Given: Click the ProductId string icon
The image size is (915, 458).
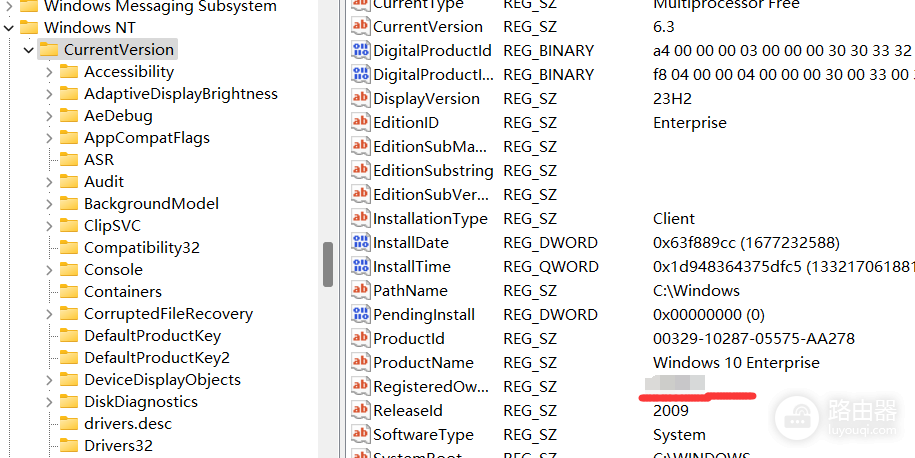Looking at the screenshot, I should coord(360,338).
